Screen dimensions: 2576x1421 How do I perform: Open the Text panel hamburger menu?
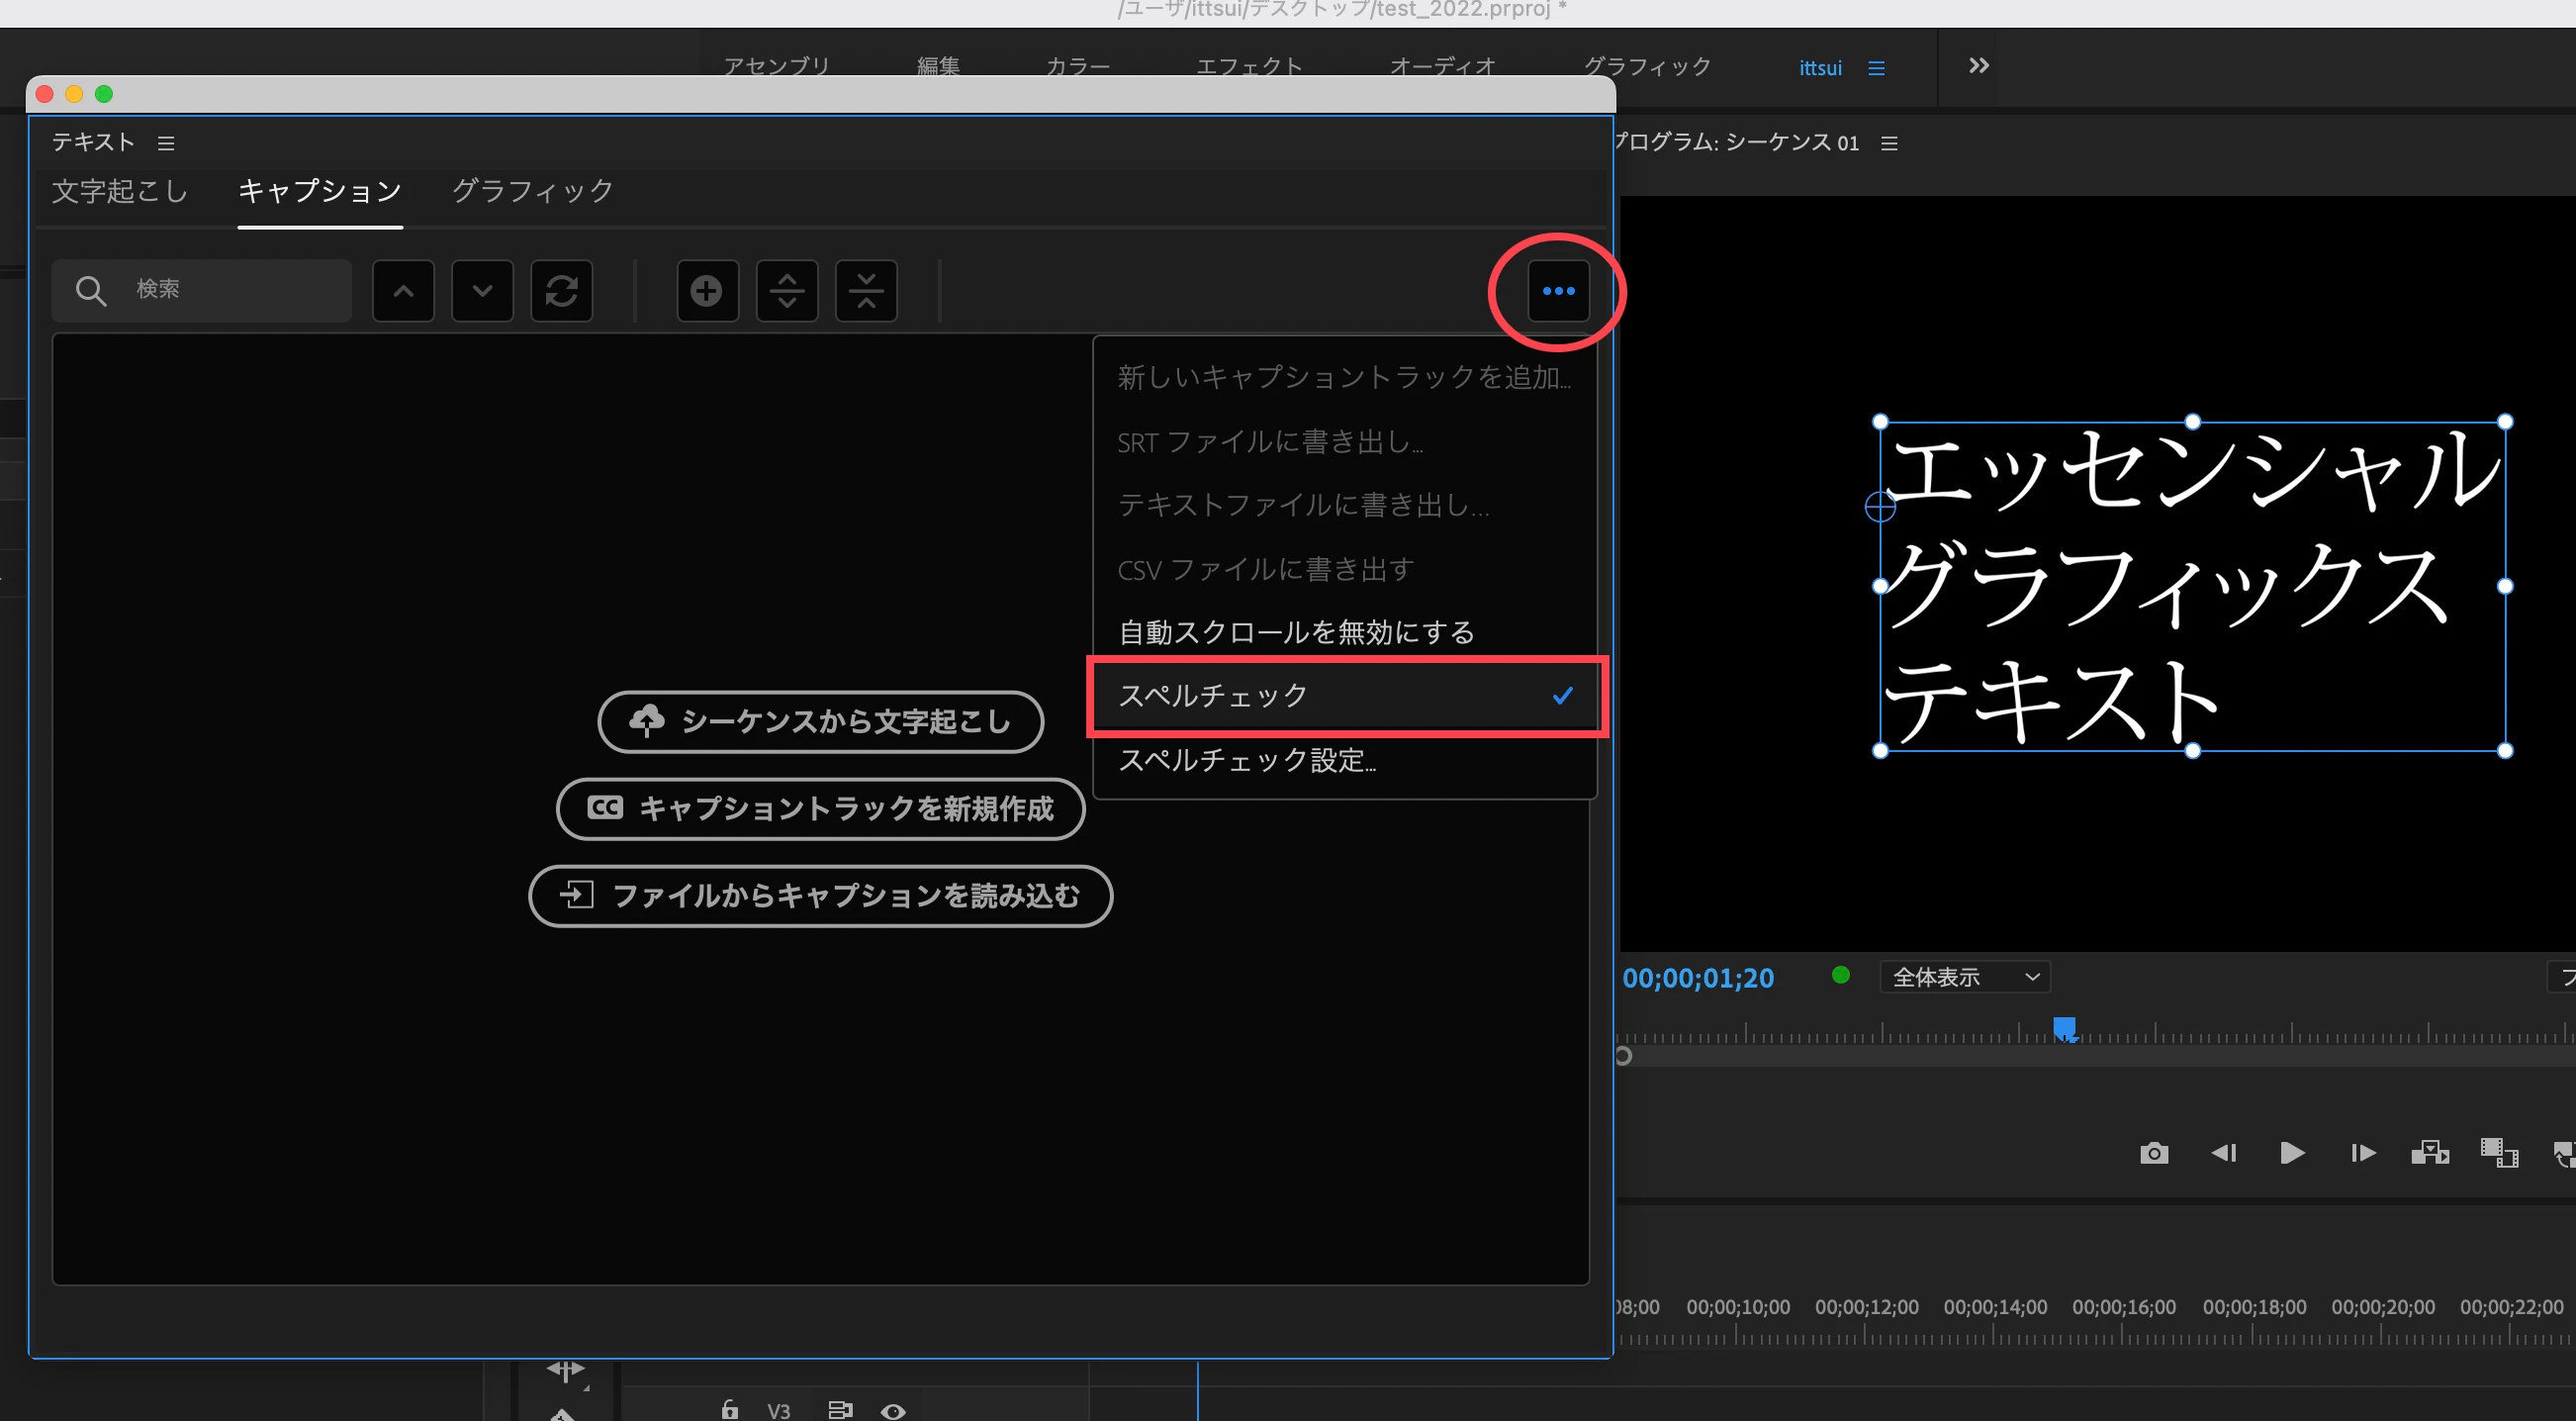click(166, 144)
